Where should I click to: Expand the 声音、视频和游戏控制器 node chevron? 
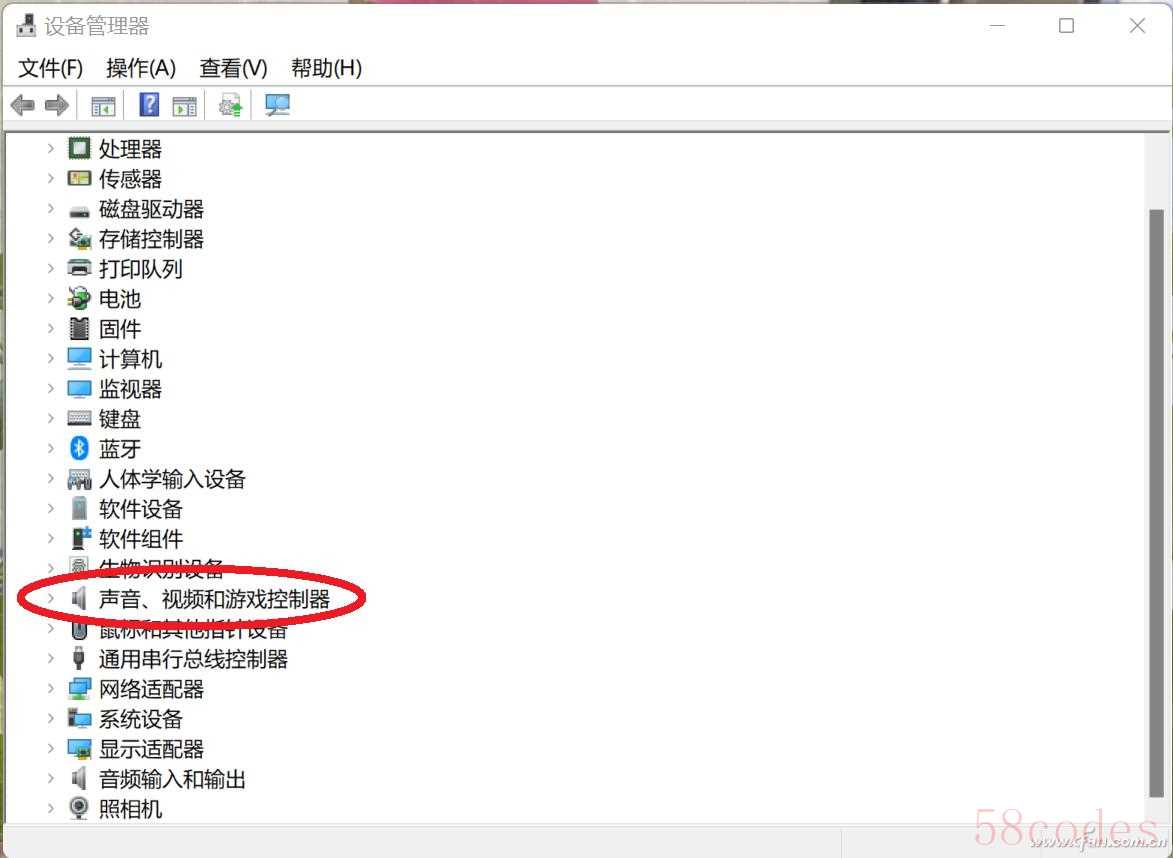[50, 598]
